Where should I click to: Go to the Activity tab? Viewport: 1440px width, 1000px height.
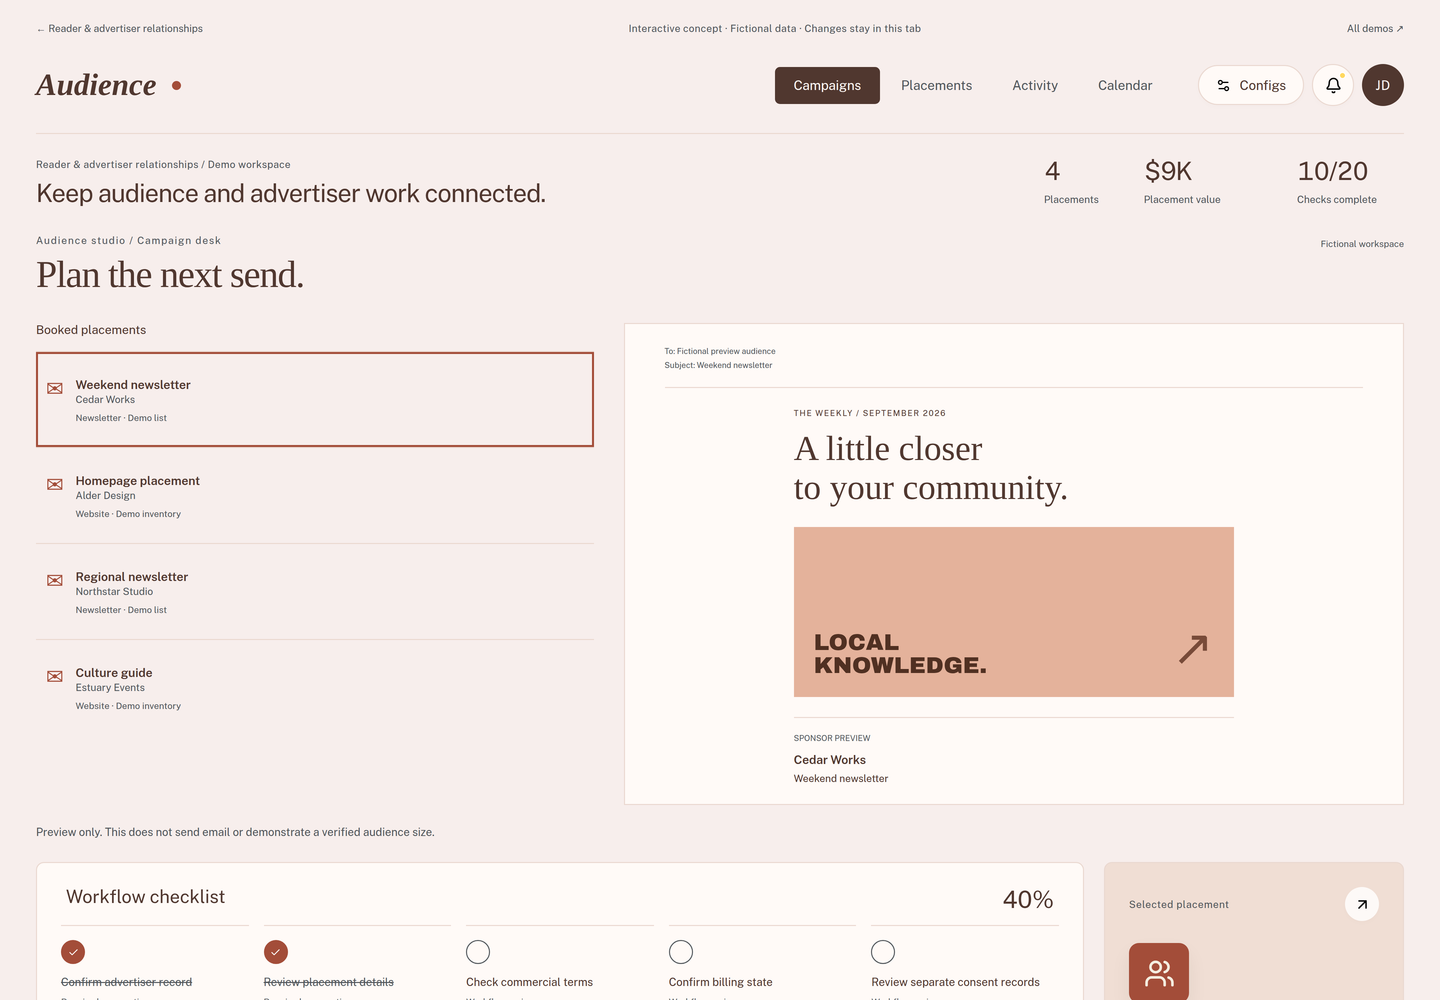point(1035,85)
